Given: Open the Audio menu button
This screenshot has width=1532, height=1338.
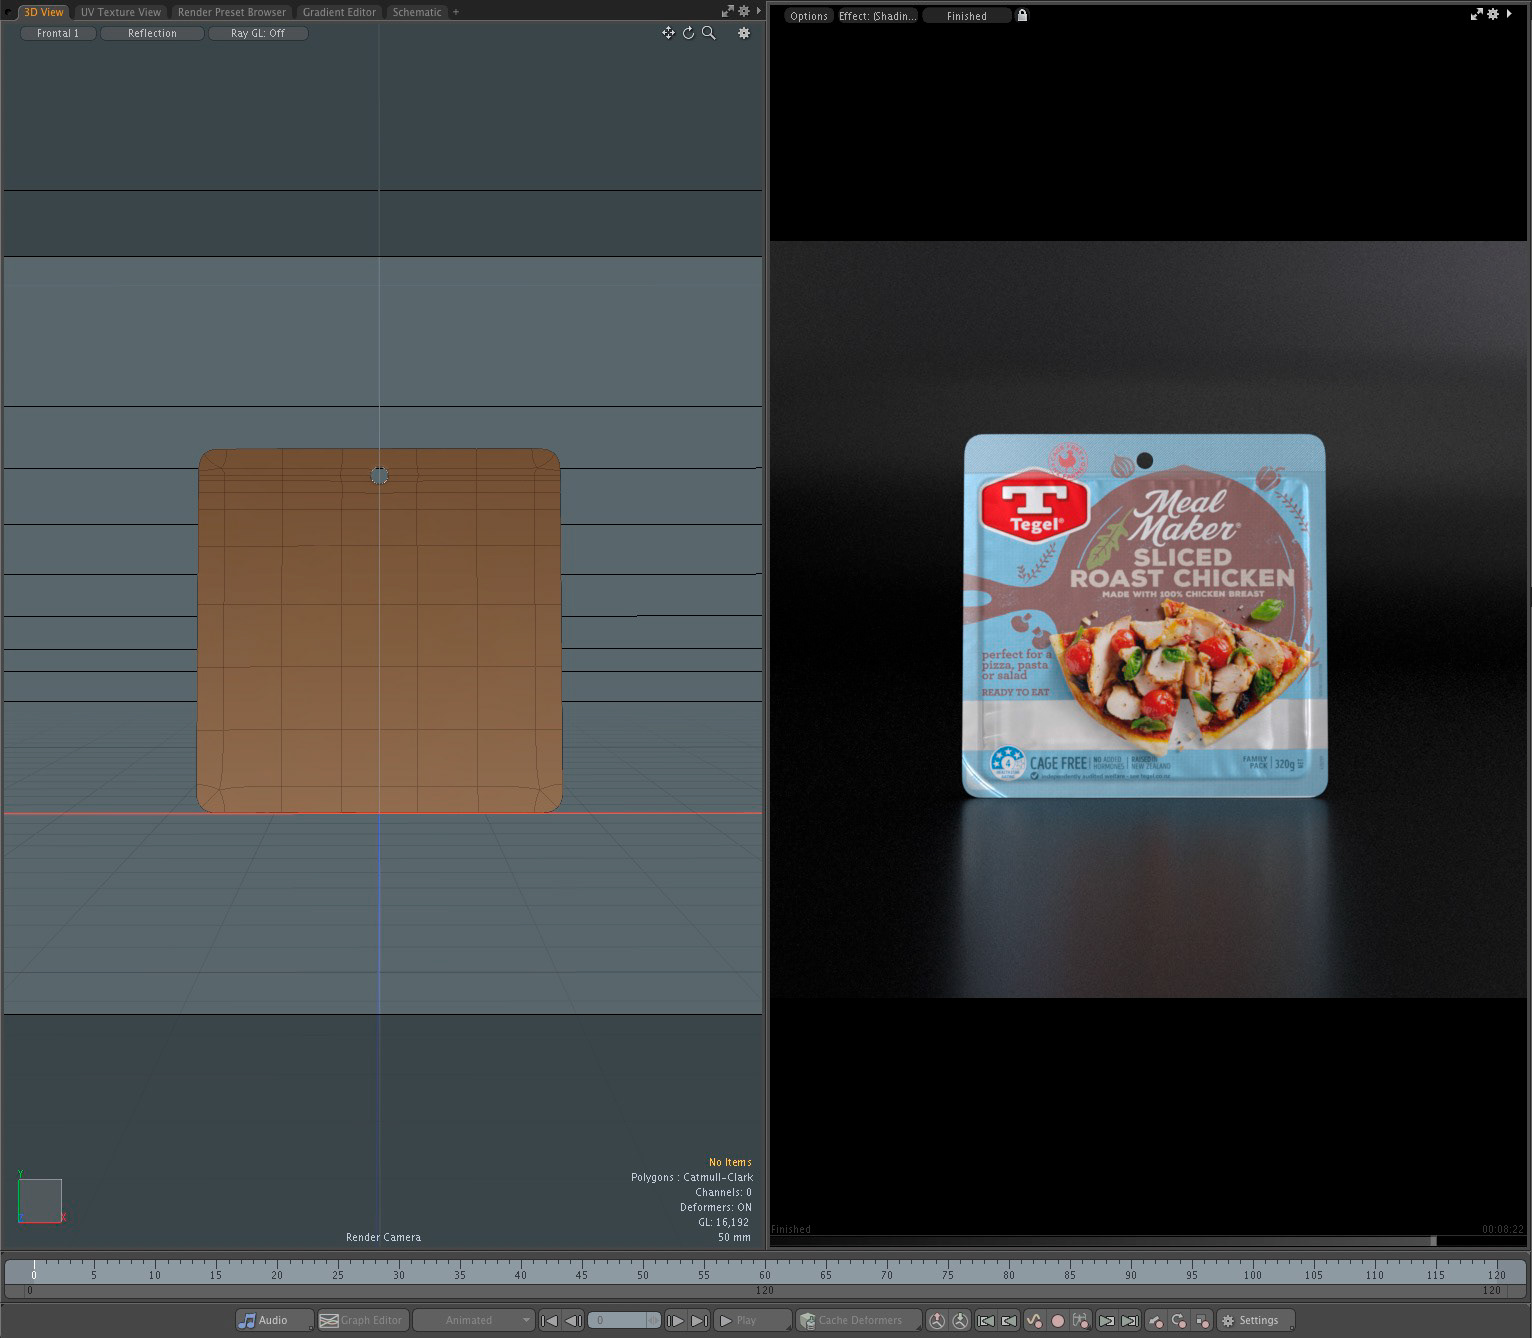Looking at the screenshot, I should (273, 1320).
